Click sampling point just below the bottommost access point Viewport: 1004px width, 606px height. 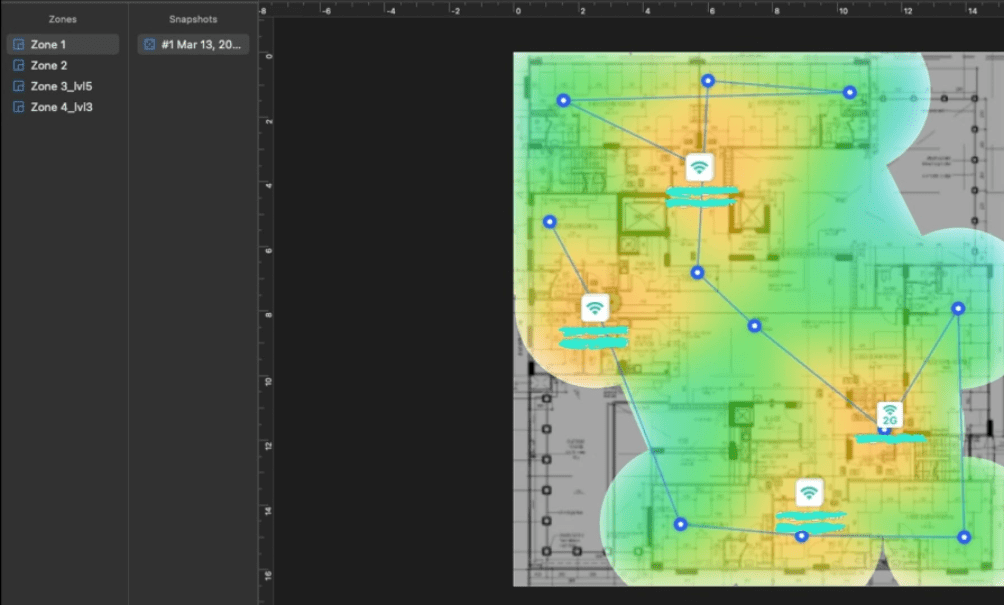(801, 536)
